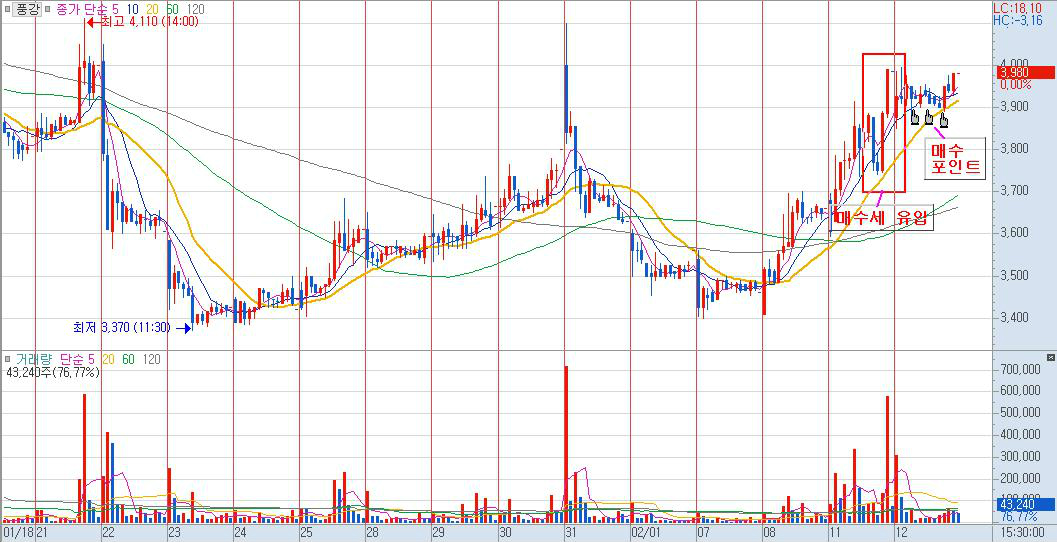1057x542 pixels.
Task: Click the 08 date on the time axis
Action: point(769,533)
